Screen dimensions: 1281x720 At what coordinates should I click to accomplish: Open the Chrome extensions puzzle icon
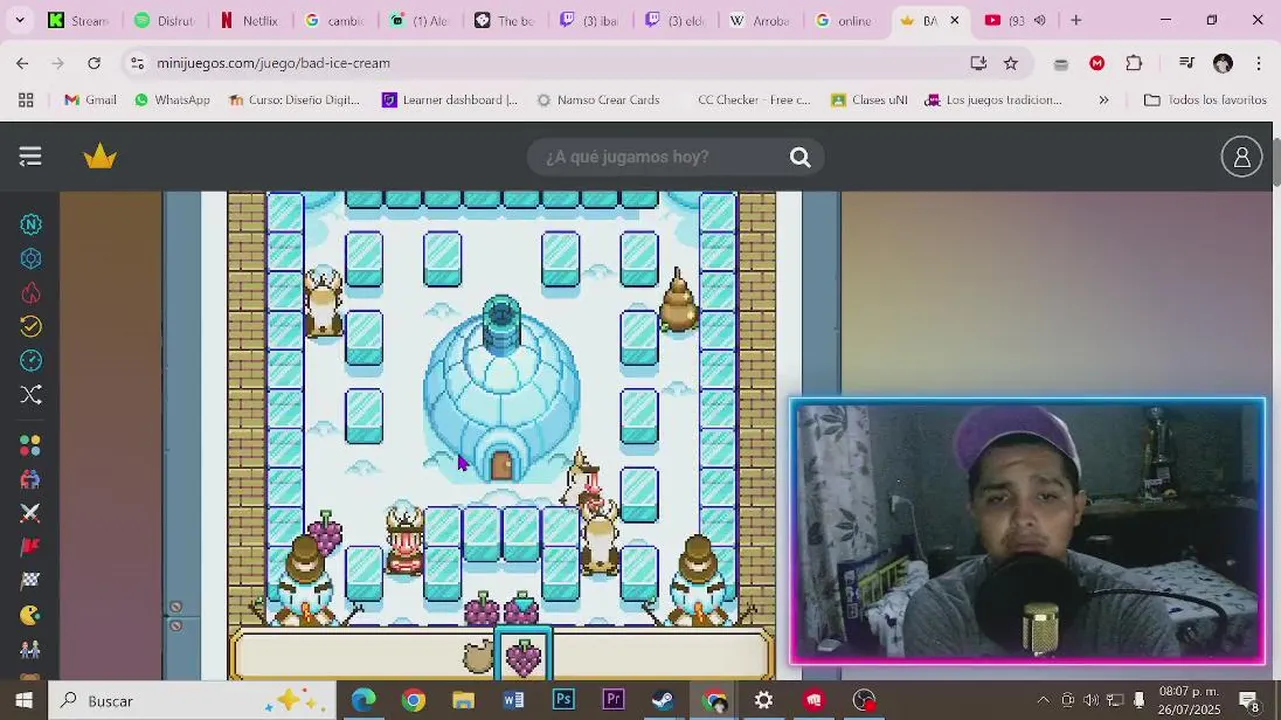(x=1134, y=63)
